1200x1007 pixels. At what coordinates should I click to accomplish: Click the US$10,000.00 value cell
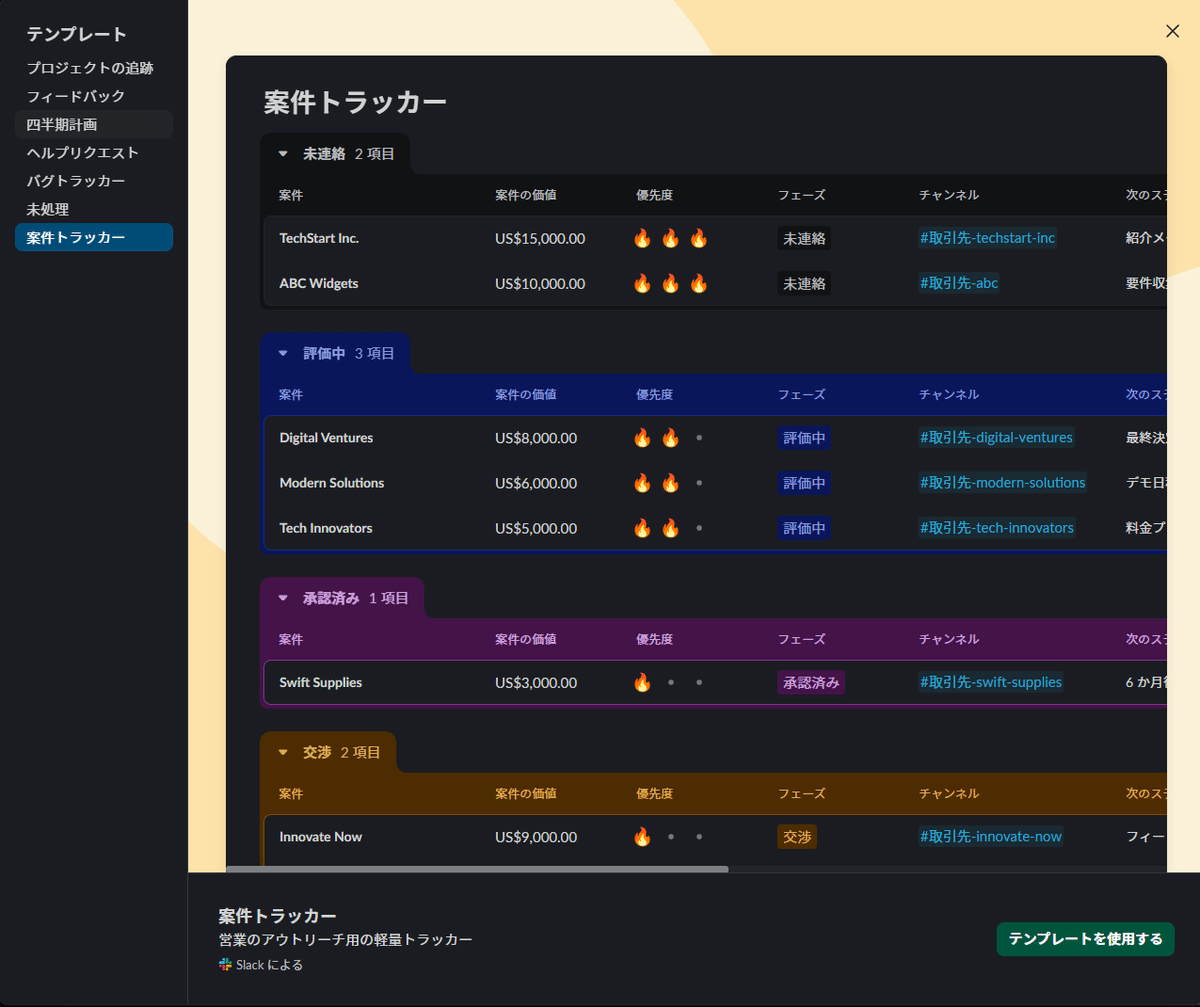coord(540,283)
